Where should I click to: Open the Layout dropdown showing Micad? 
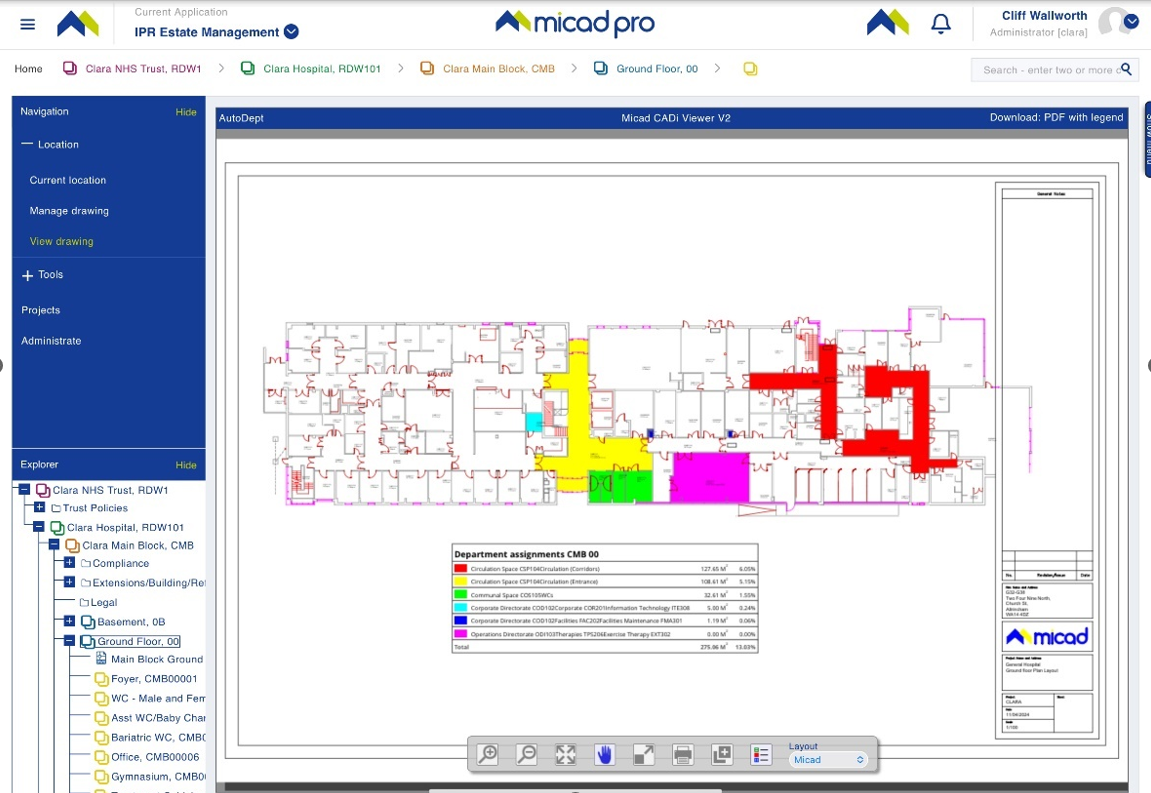(827, 760)
